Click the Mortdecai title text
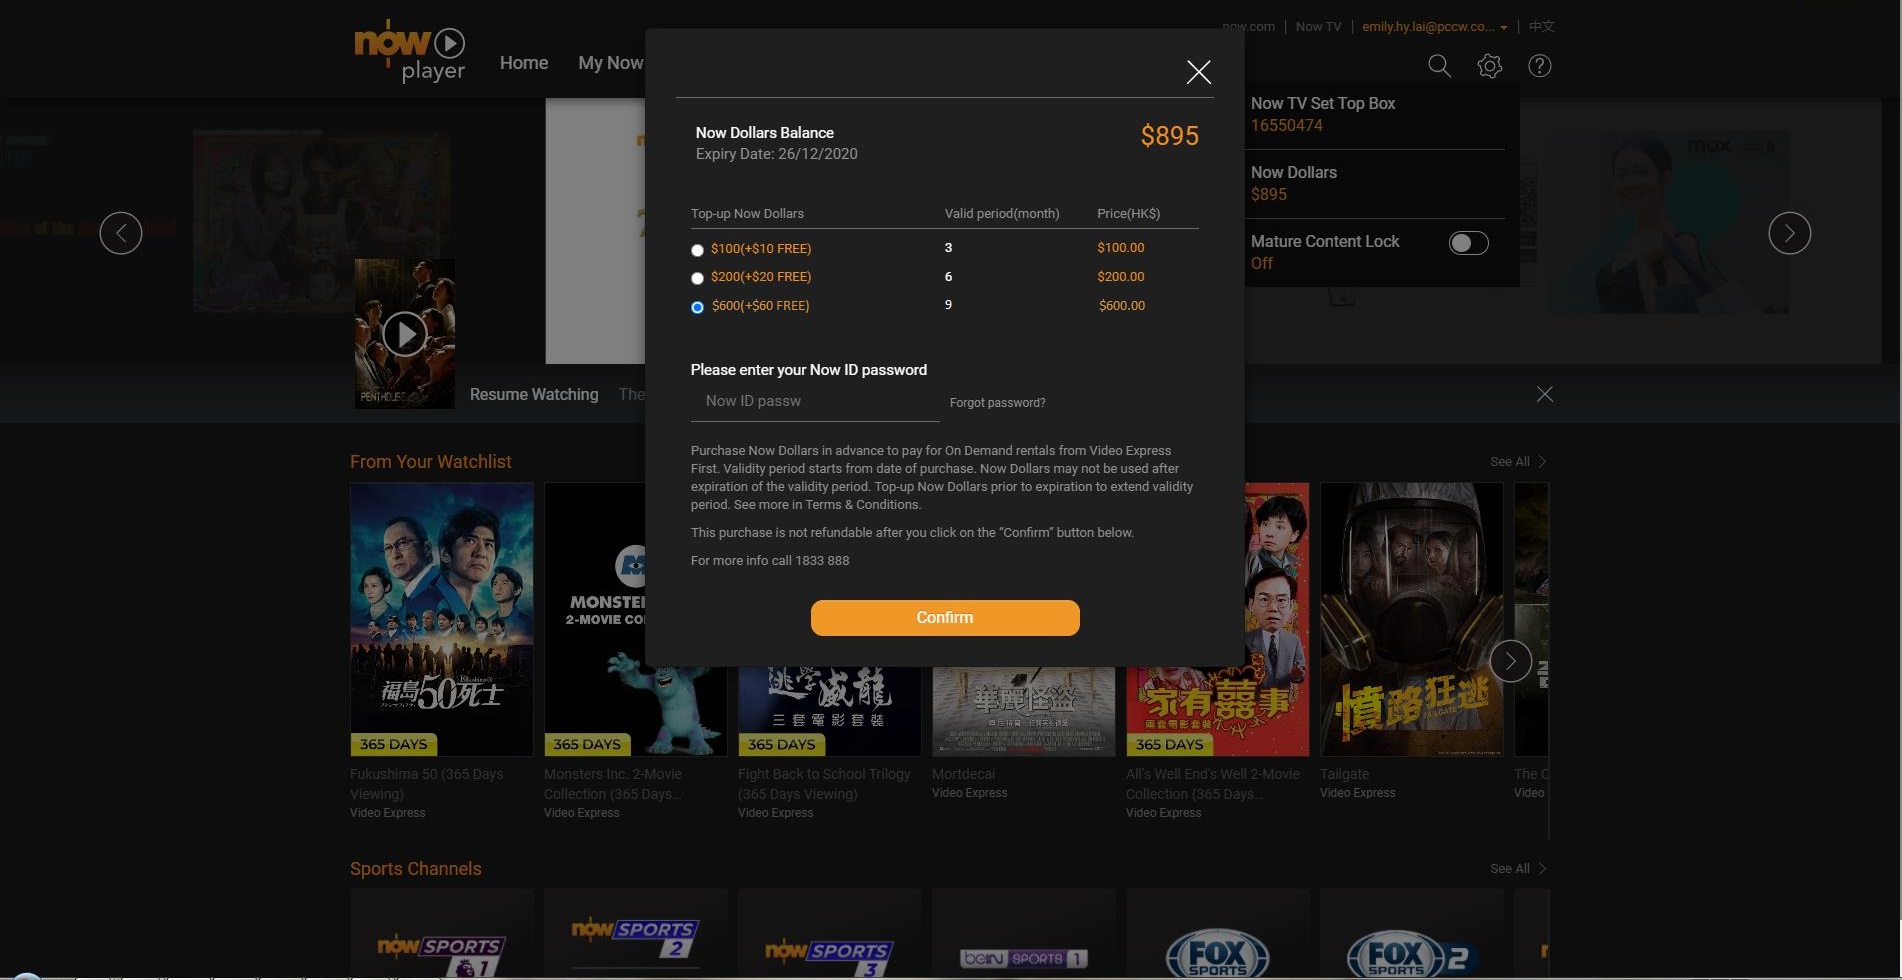 (x=963, y=774)
